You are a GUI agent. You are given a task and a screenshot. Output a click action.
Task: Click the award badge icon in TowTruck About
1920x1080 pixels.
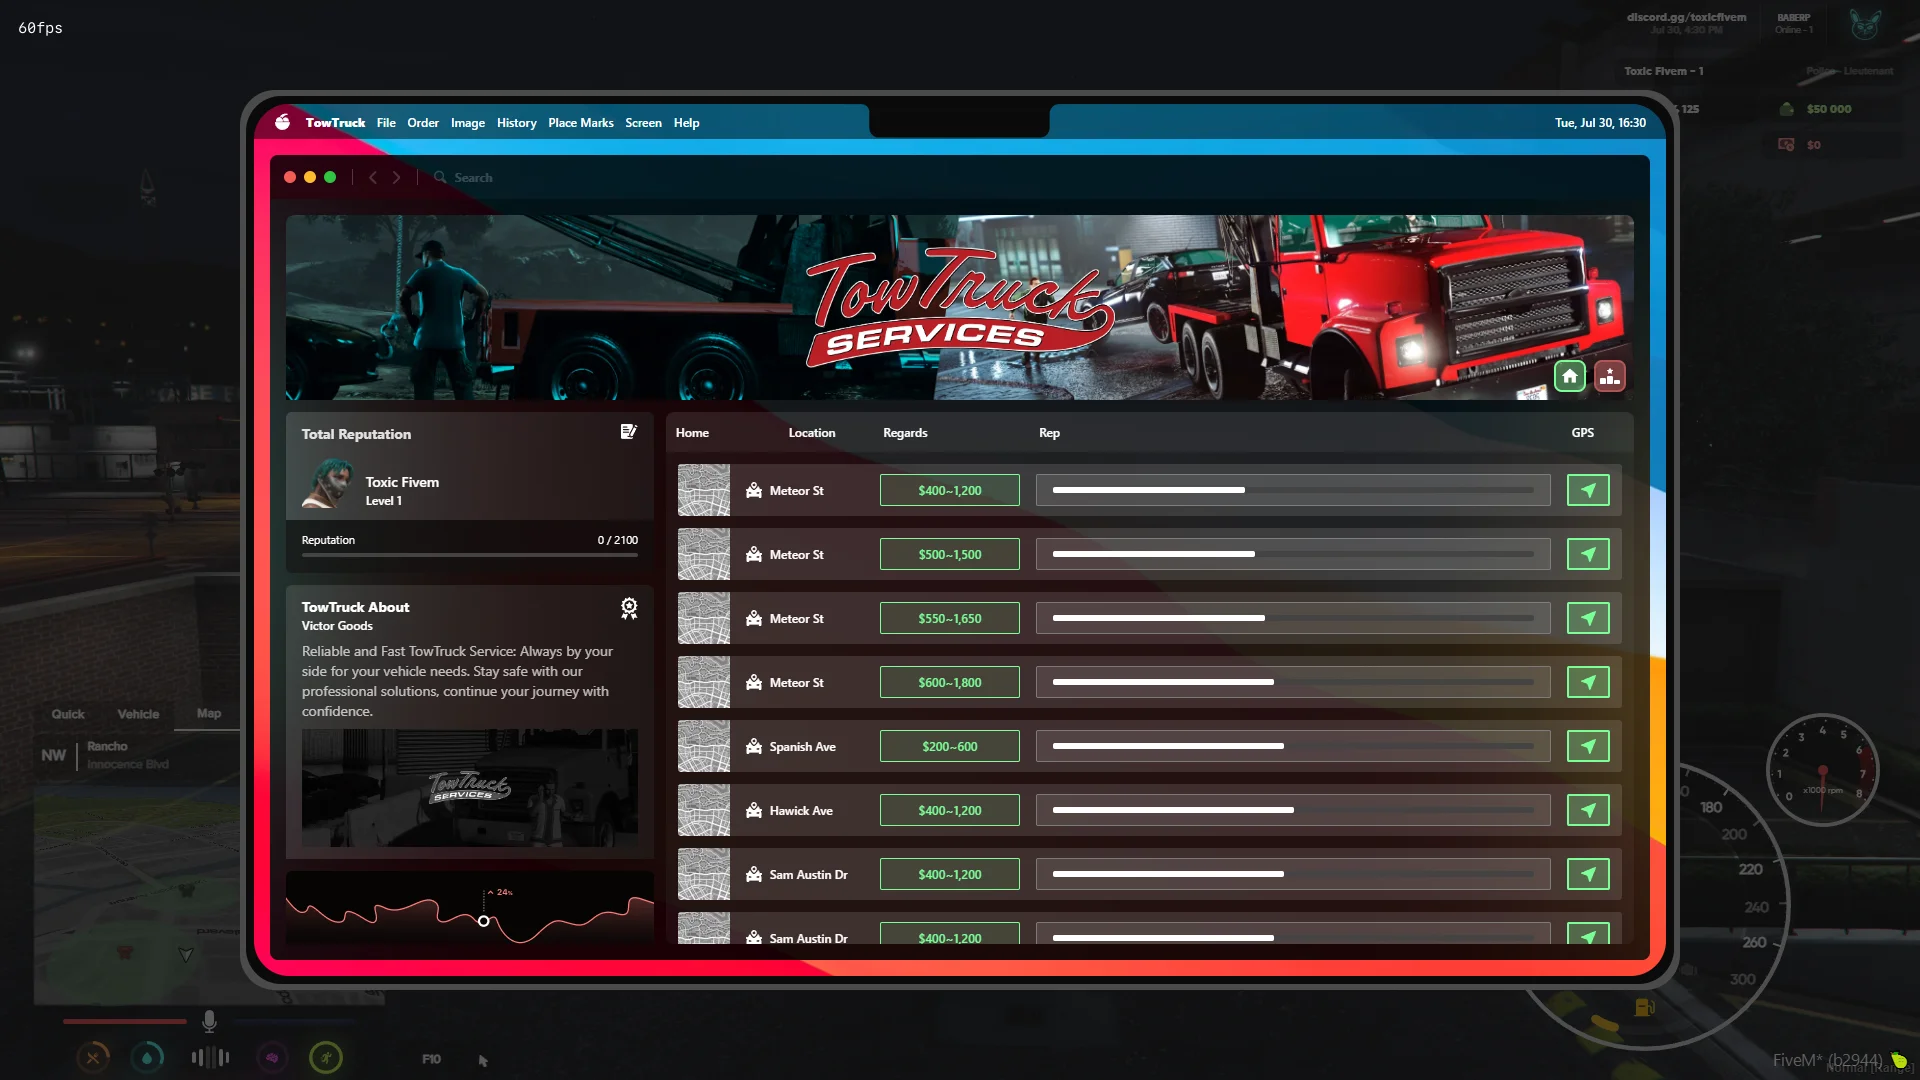point(628,608)
